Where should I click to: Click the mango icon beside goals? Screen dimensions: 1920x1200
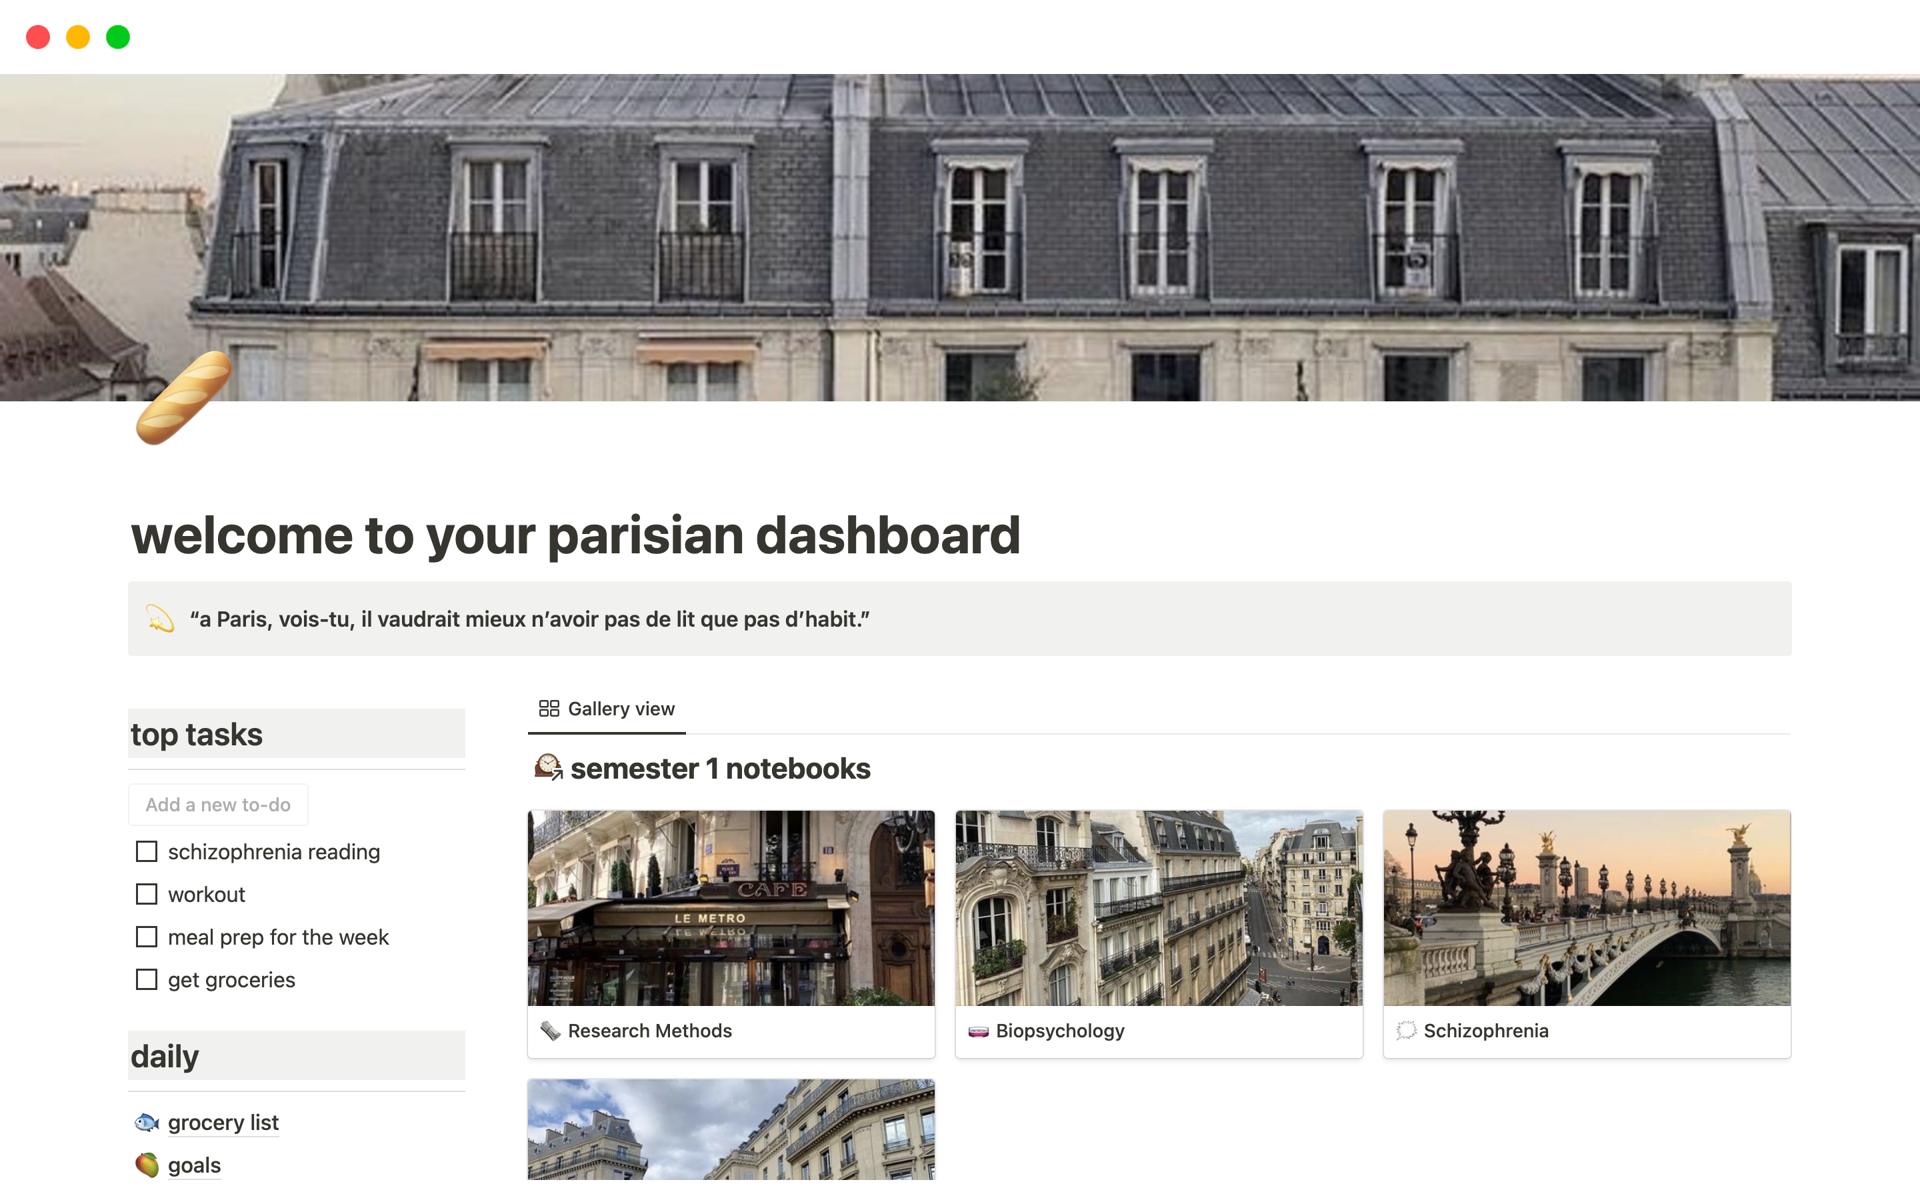point(147,1166)
